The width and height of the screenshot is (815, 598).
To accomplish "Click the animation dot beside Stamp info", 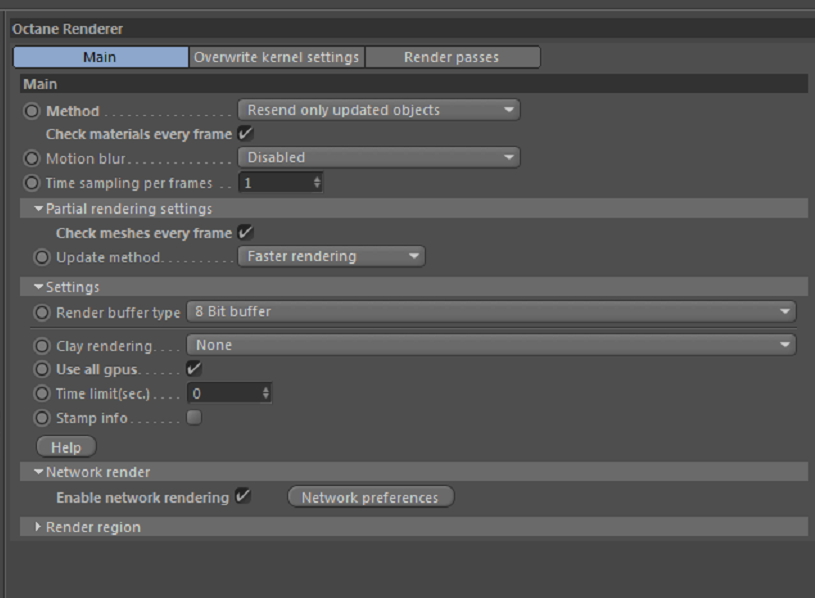I will pyautogui.click(x=42, y=418).
